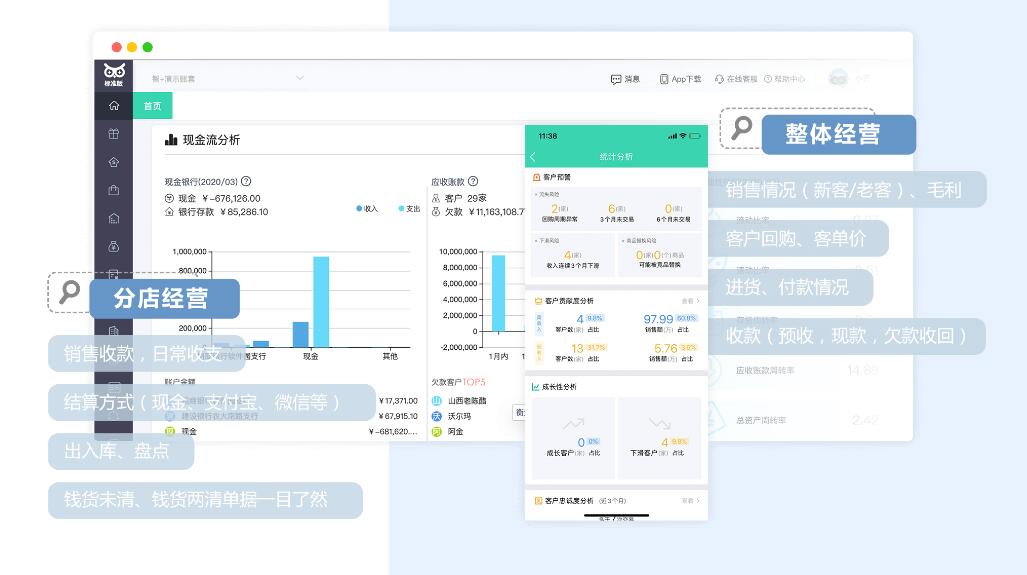Select the warehouse sidebar icon
1027x575 pixels.
[114, 218]
